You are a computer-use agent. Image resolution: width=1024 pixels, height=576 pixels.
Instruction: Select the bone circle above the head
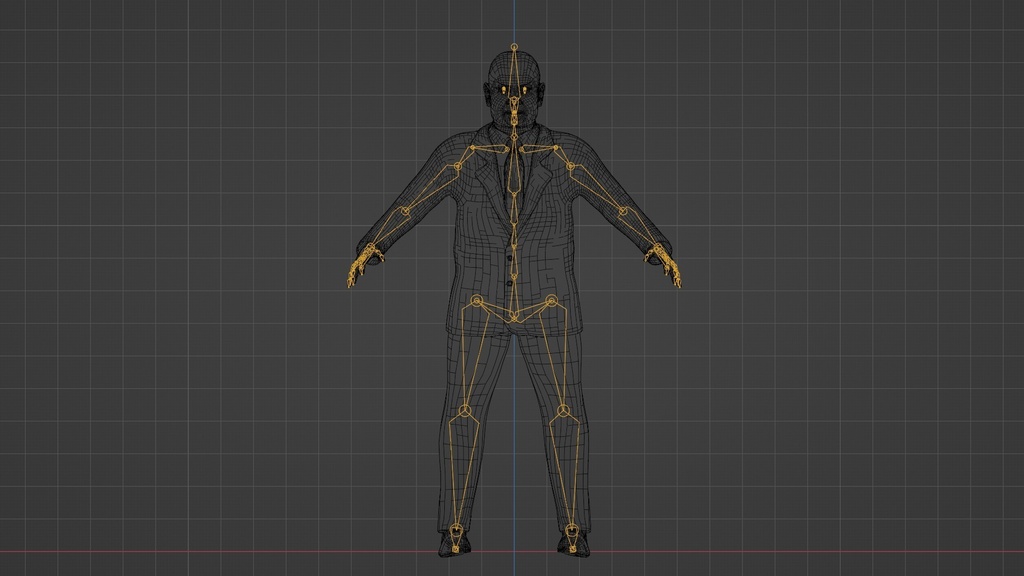coord(513,45)
